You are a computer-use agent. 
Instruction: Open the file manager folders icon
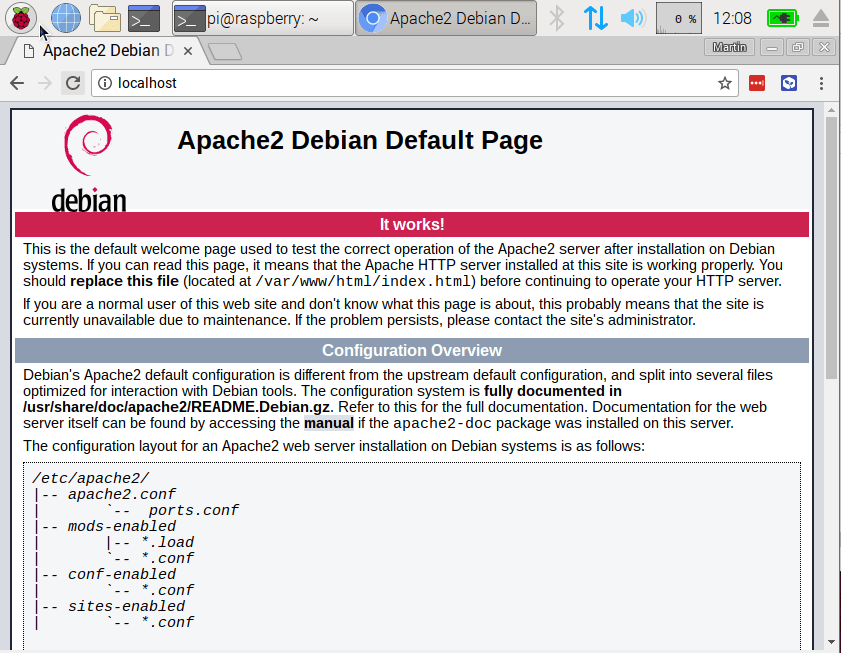click(x=105, y=18)
